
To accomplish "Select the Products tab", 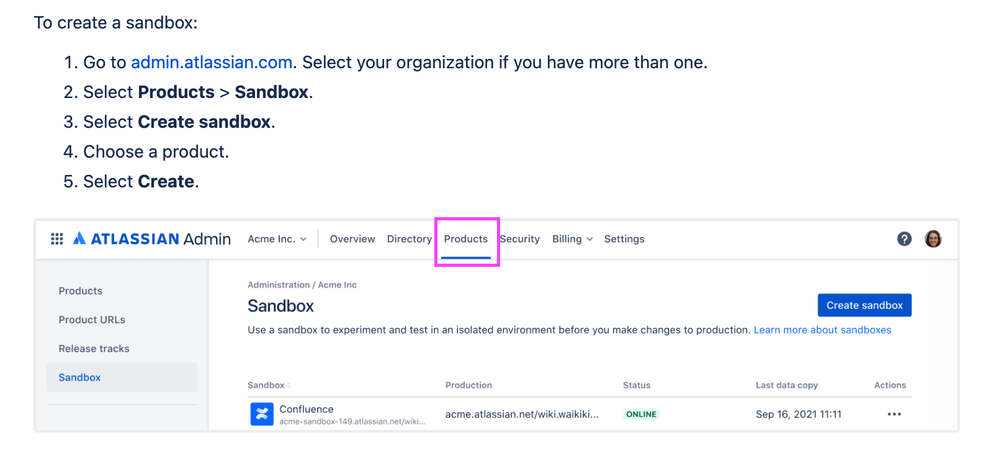I will click(x=466, y=239).
